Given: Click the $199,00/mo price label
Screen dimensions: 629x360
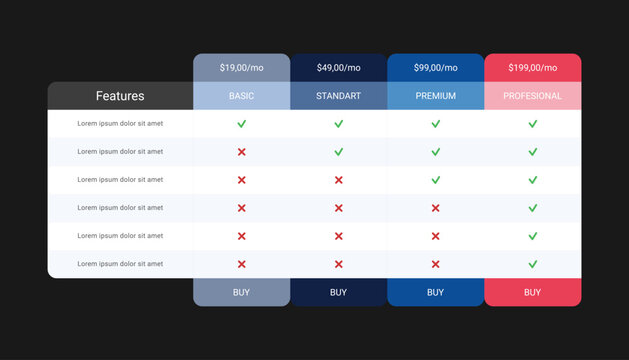Looking at the screenshot, I should (x=533, y=68).
